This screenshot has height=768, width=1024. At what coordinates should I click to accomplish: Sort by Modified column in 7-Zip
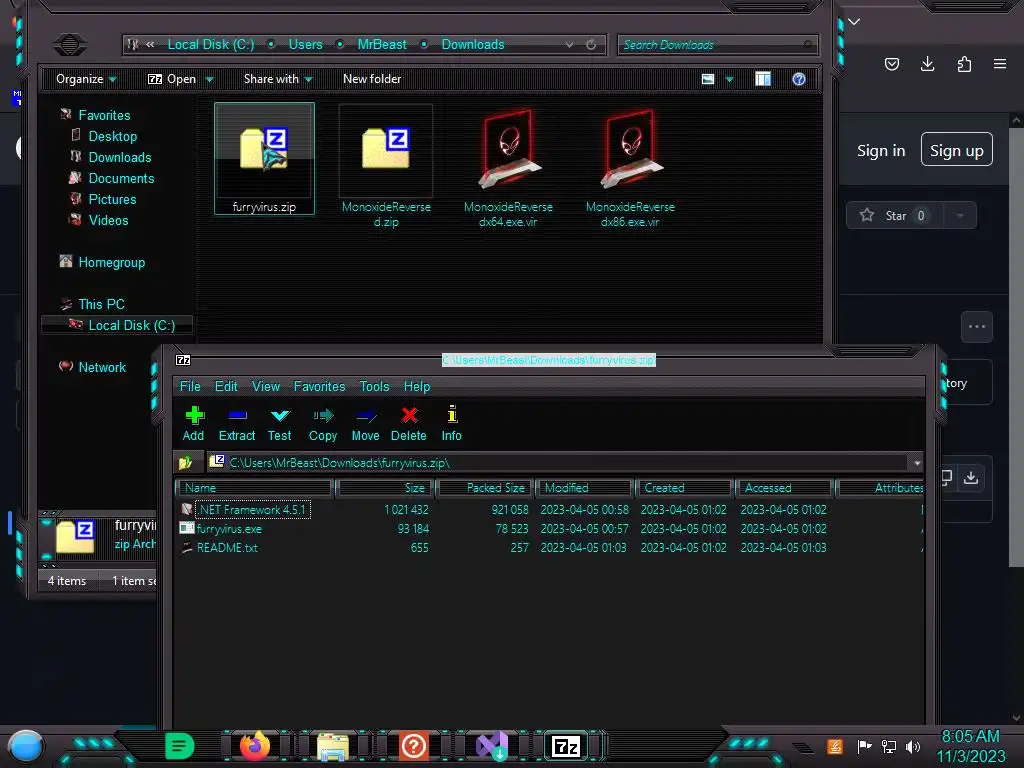[x=585, y=488]
